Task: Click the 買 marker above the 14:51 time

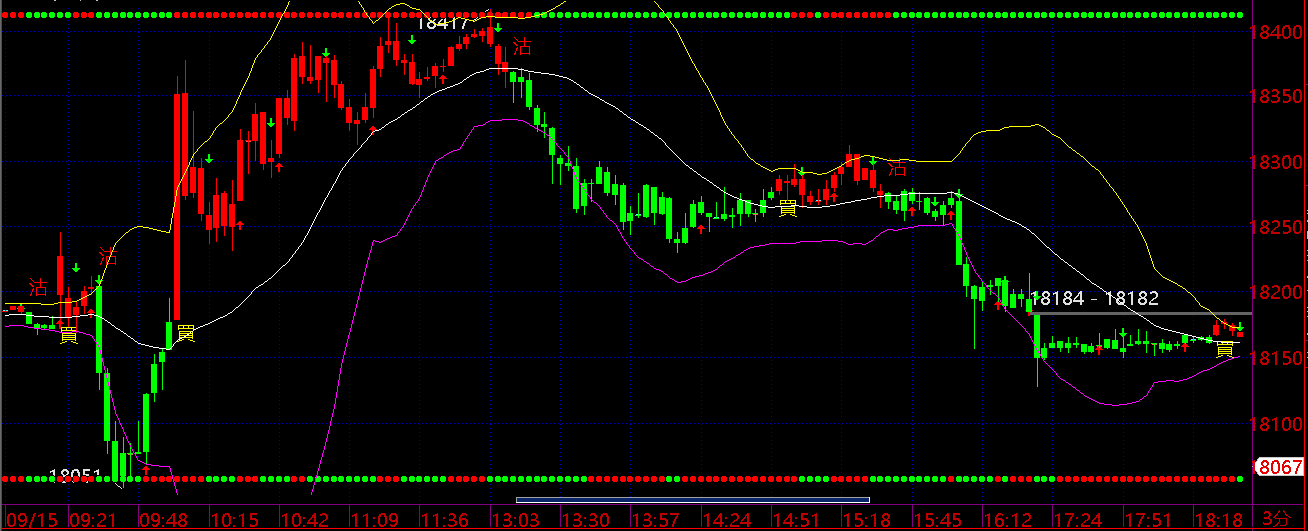Action: [x=788, y=208]
